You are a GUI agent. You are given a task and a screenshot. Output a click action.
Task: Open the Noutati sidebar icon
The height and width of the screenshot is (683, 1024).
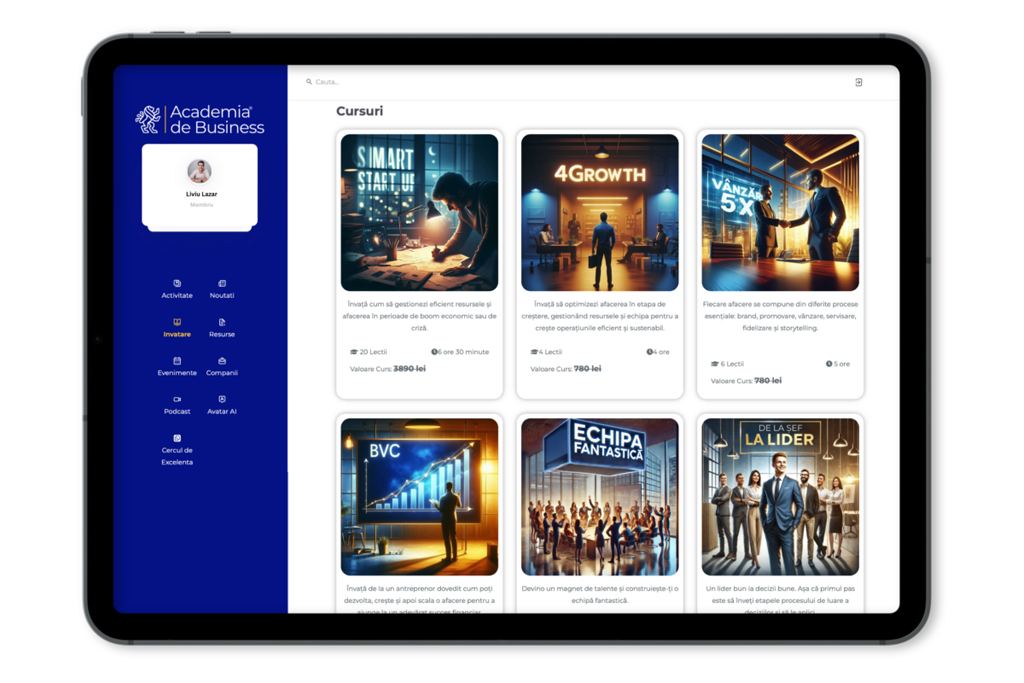pos(222,283)
